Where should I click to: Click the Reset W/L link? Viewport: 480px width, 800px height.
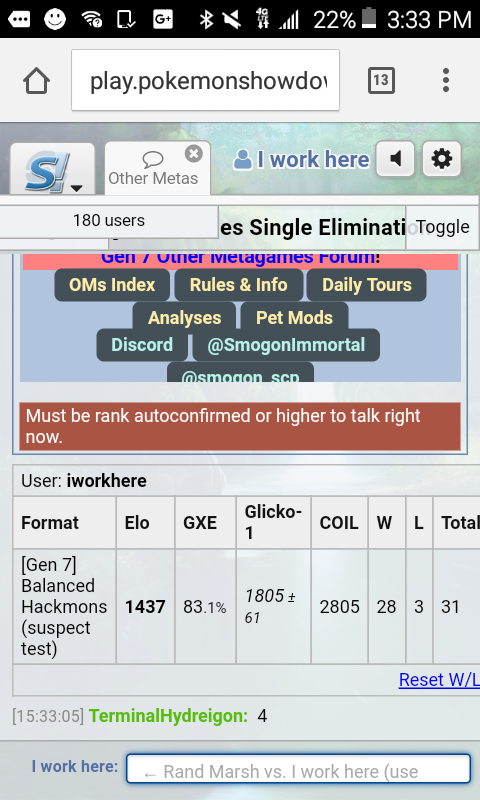click(x=439, y=680)
